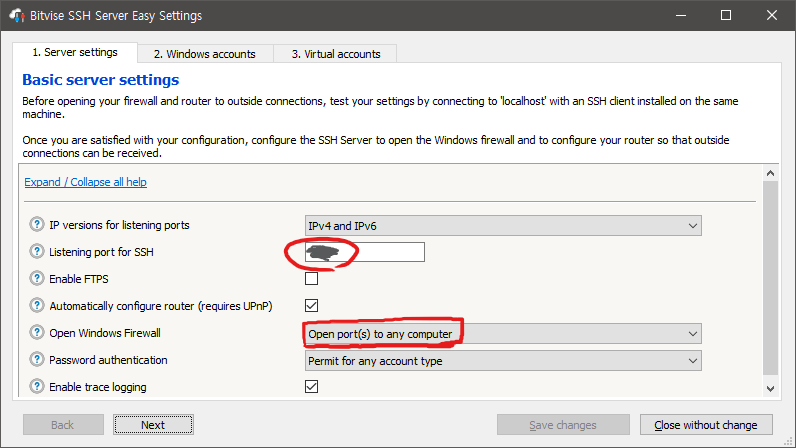
Task: Click the Basic server settings heading
Action: tap(101, 80)
